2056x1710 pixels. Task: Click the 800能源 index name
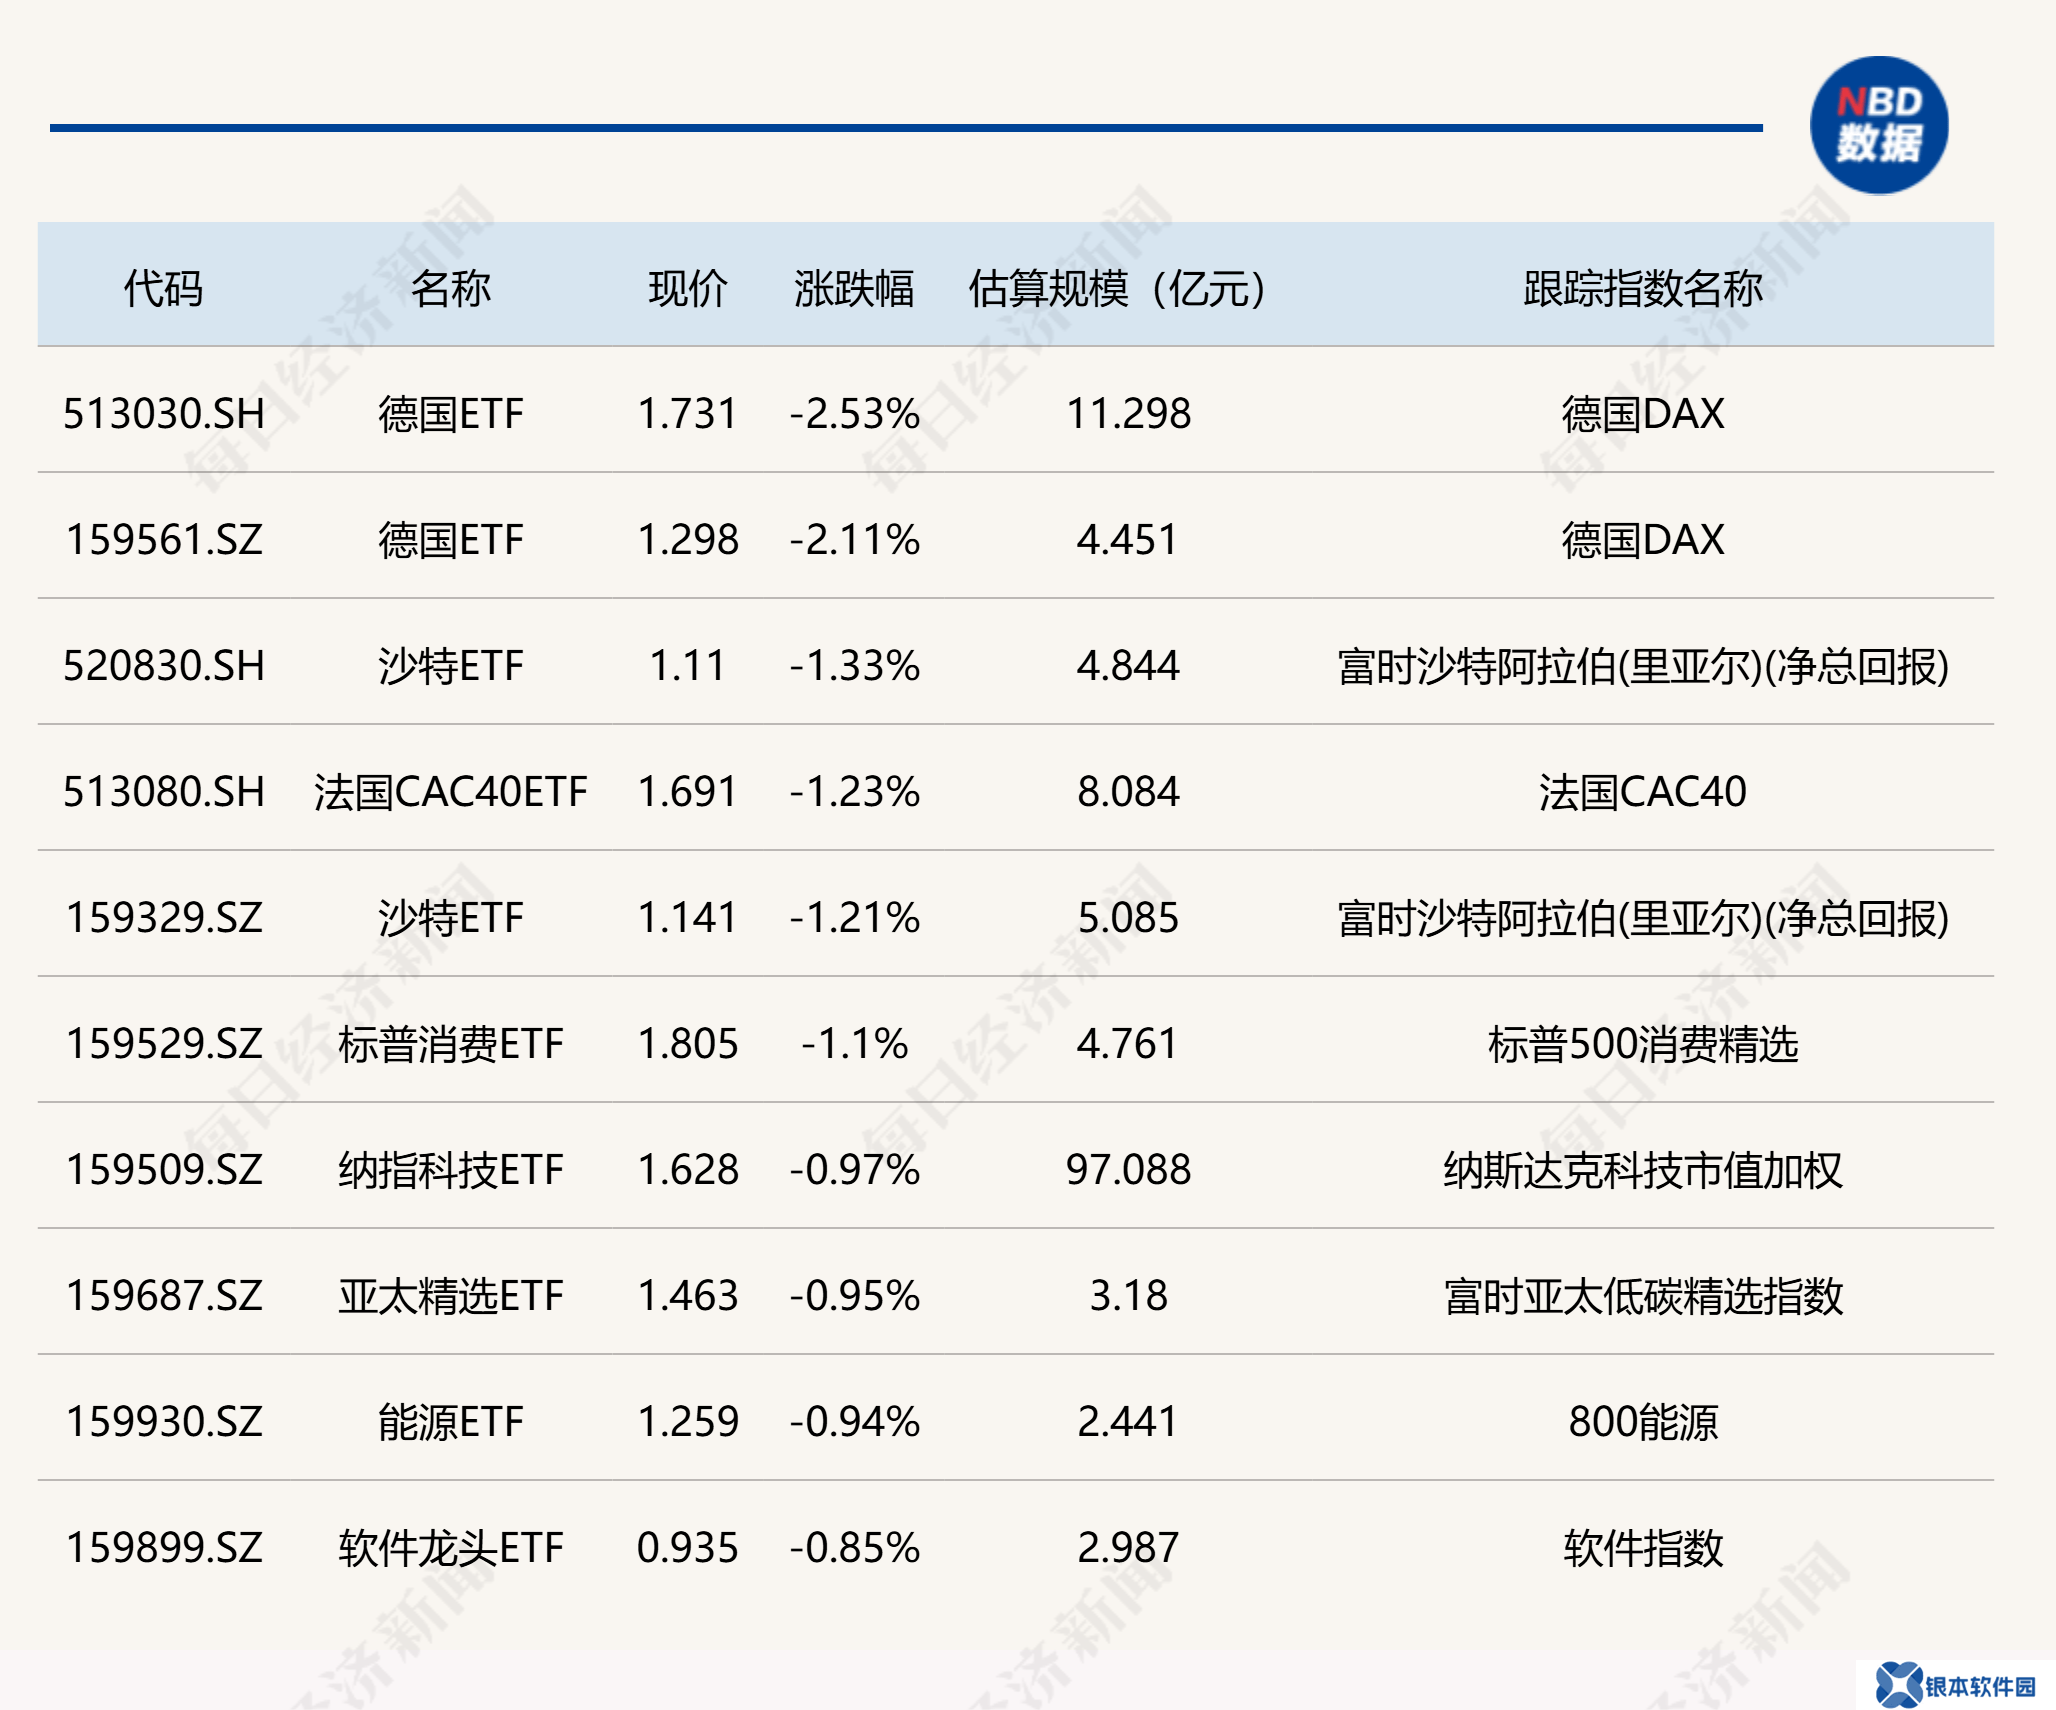[1643, 1422]
